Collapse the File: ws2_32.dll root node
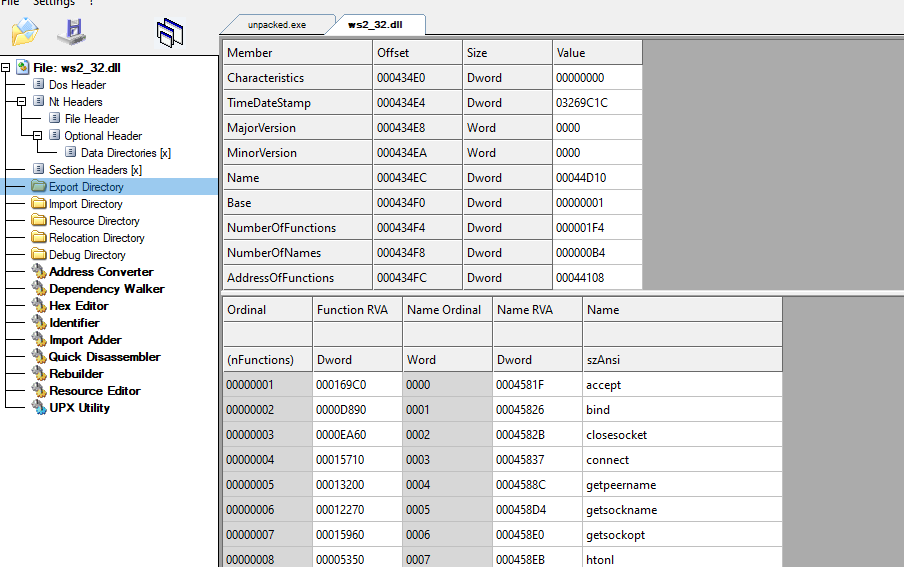 point(6,68)
